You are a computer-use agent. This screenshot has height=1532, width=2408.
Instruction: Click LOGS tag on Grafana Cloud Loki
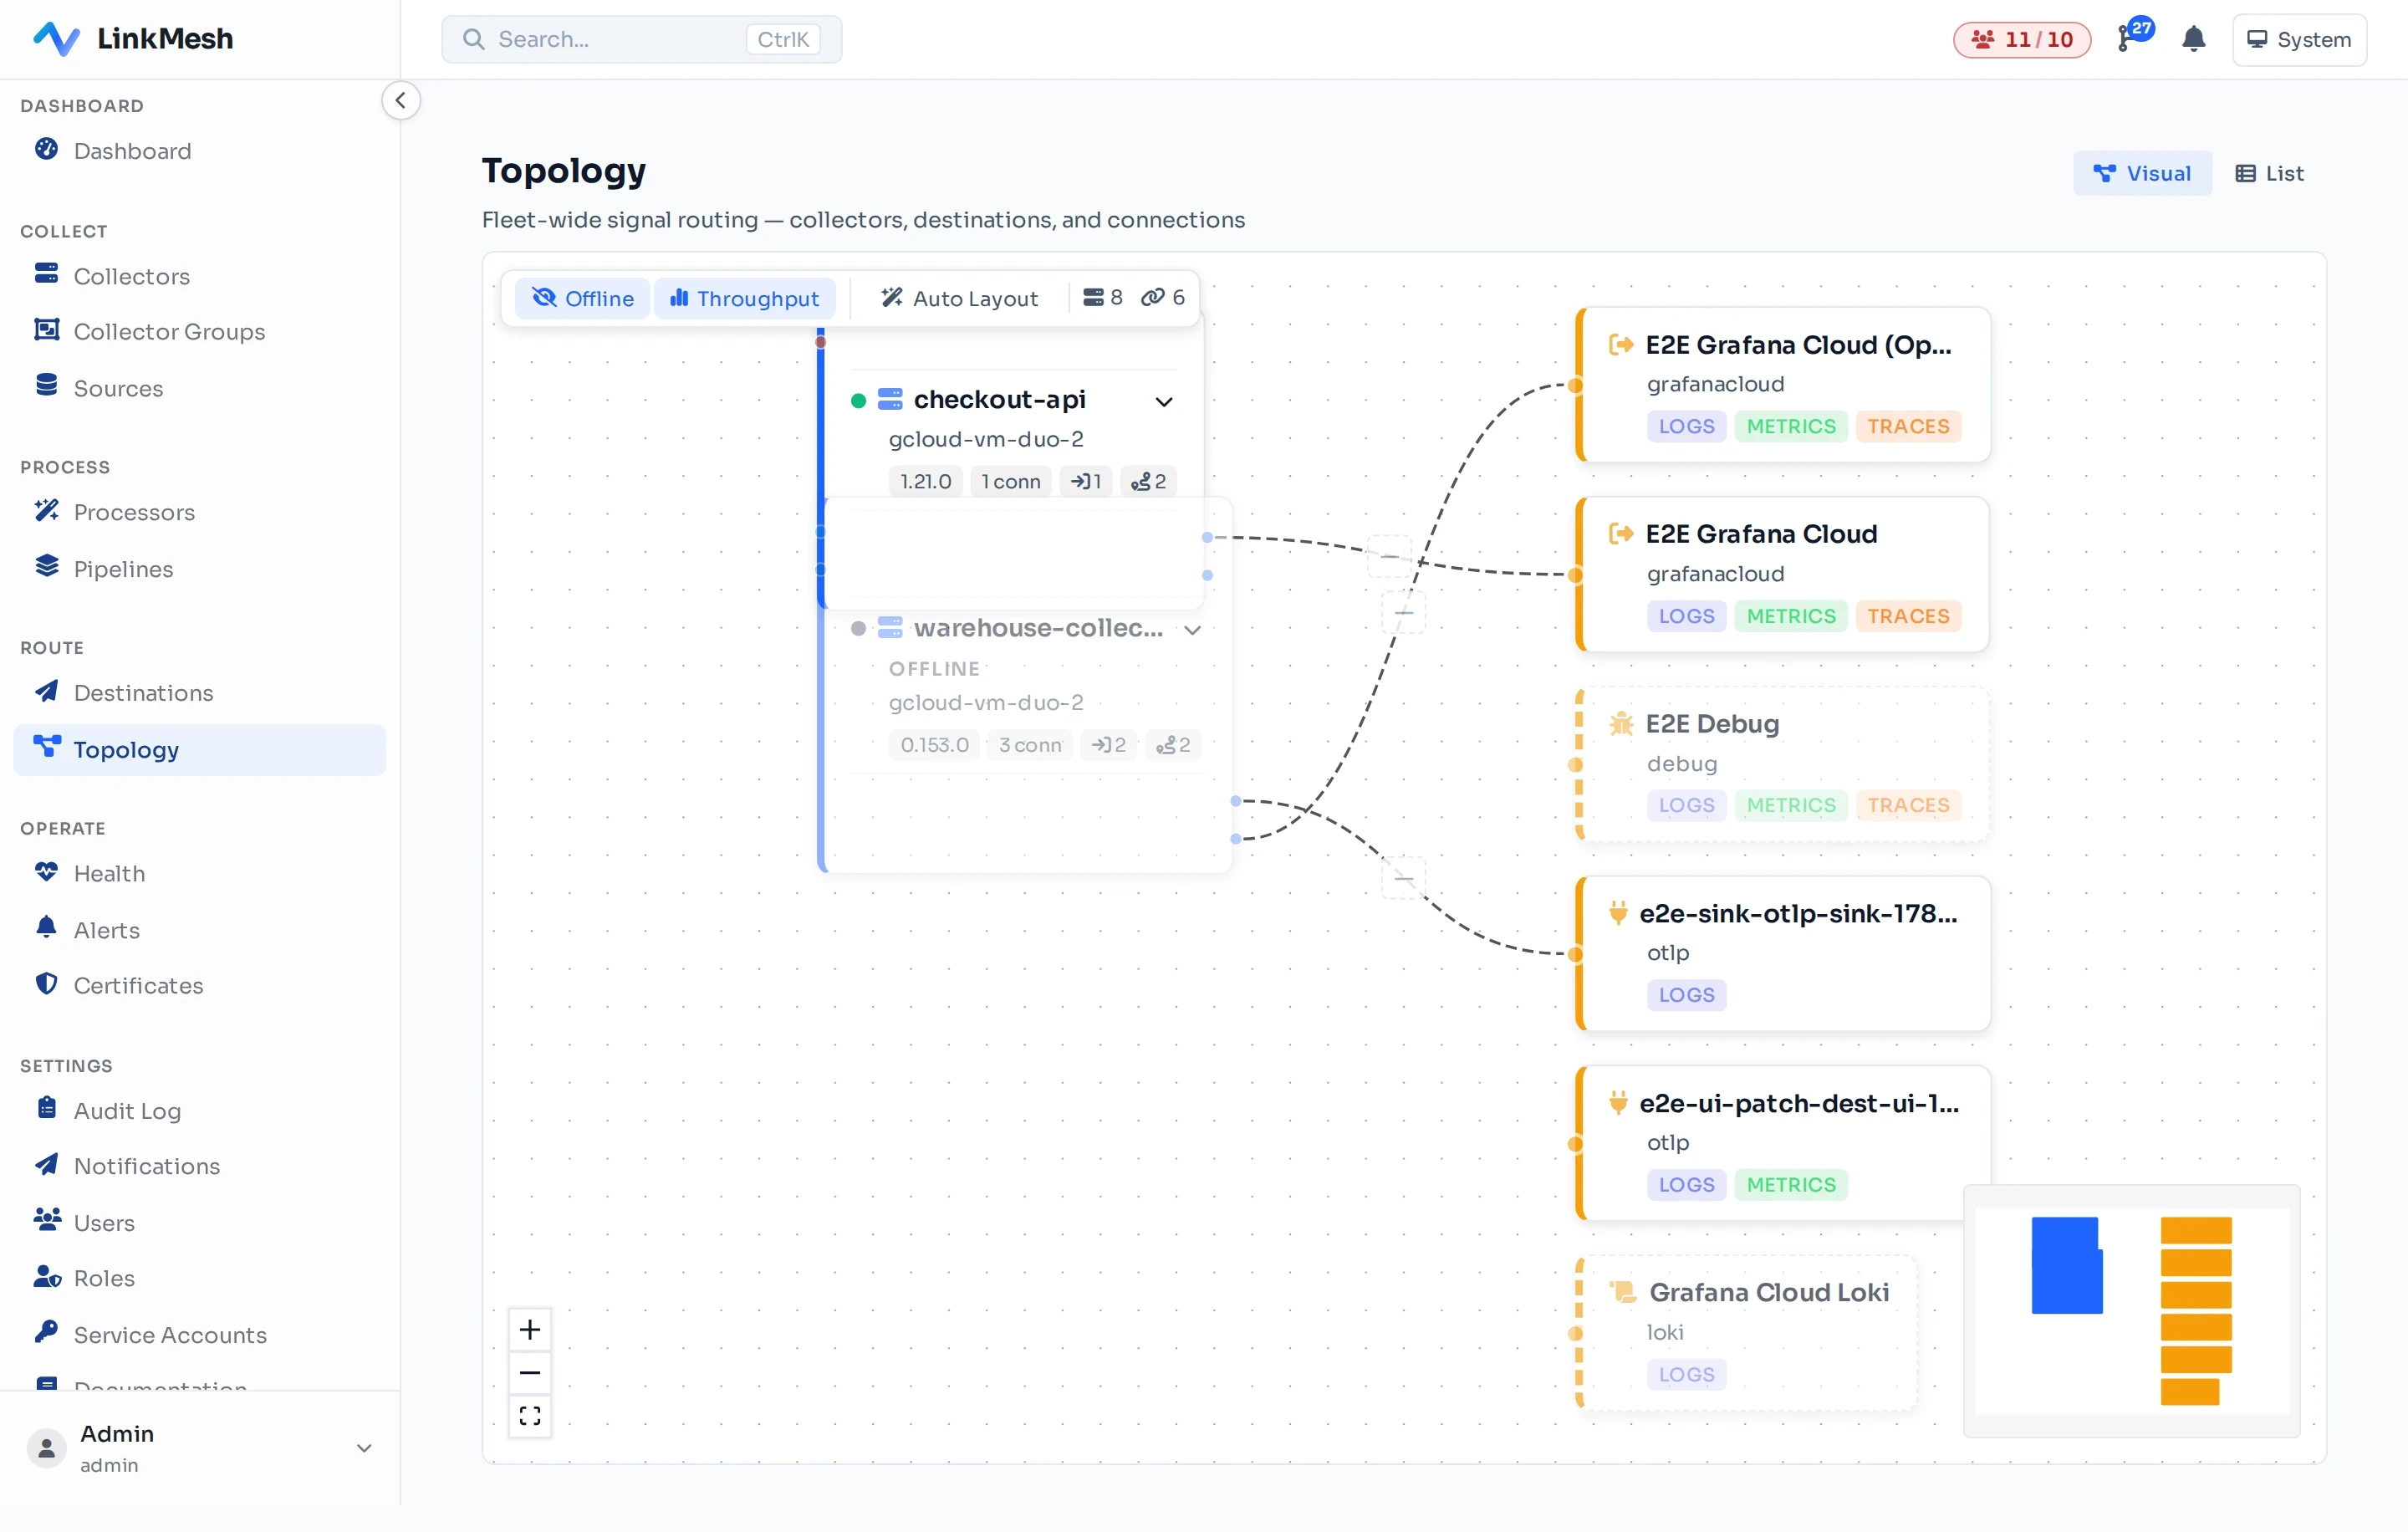[x=1686, y=1374]
